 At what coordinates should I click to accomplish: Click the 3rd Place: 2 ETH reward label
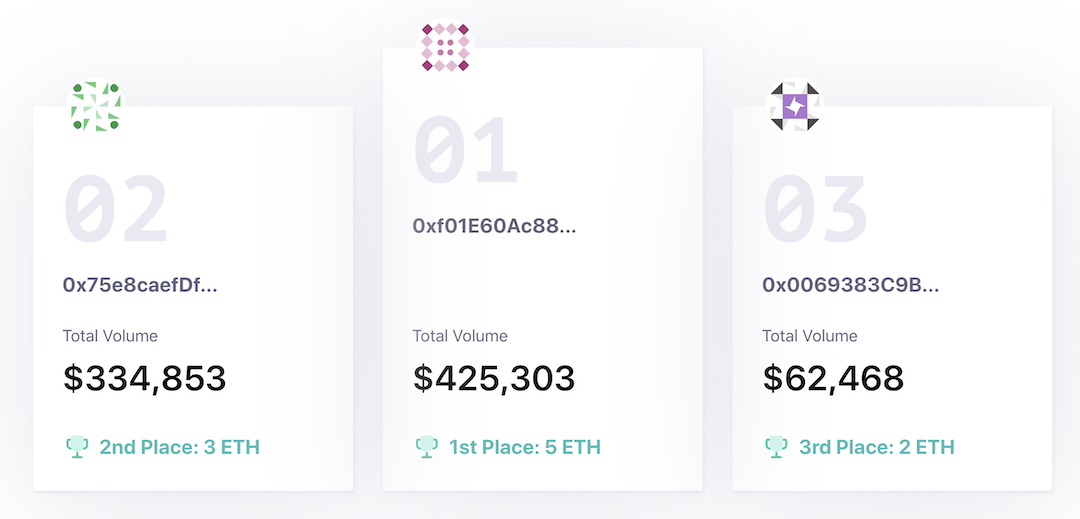pos(876,446)
